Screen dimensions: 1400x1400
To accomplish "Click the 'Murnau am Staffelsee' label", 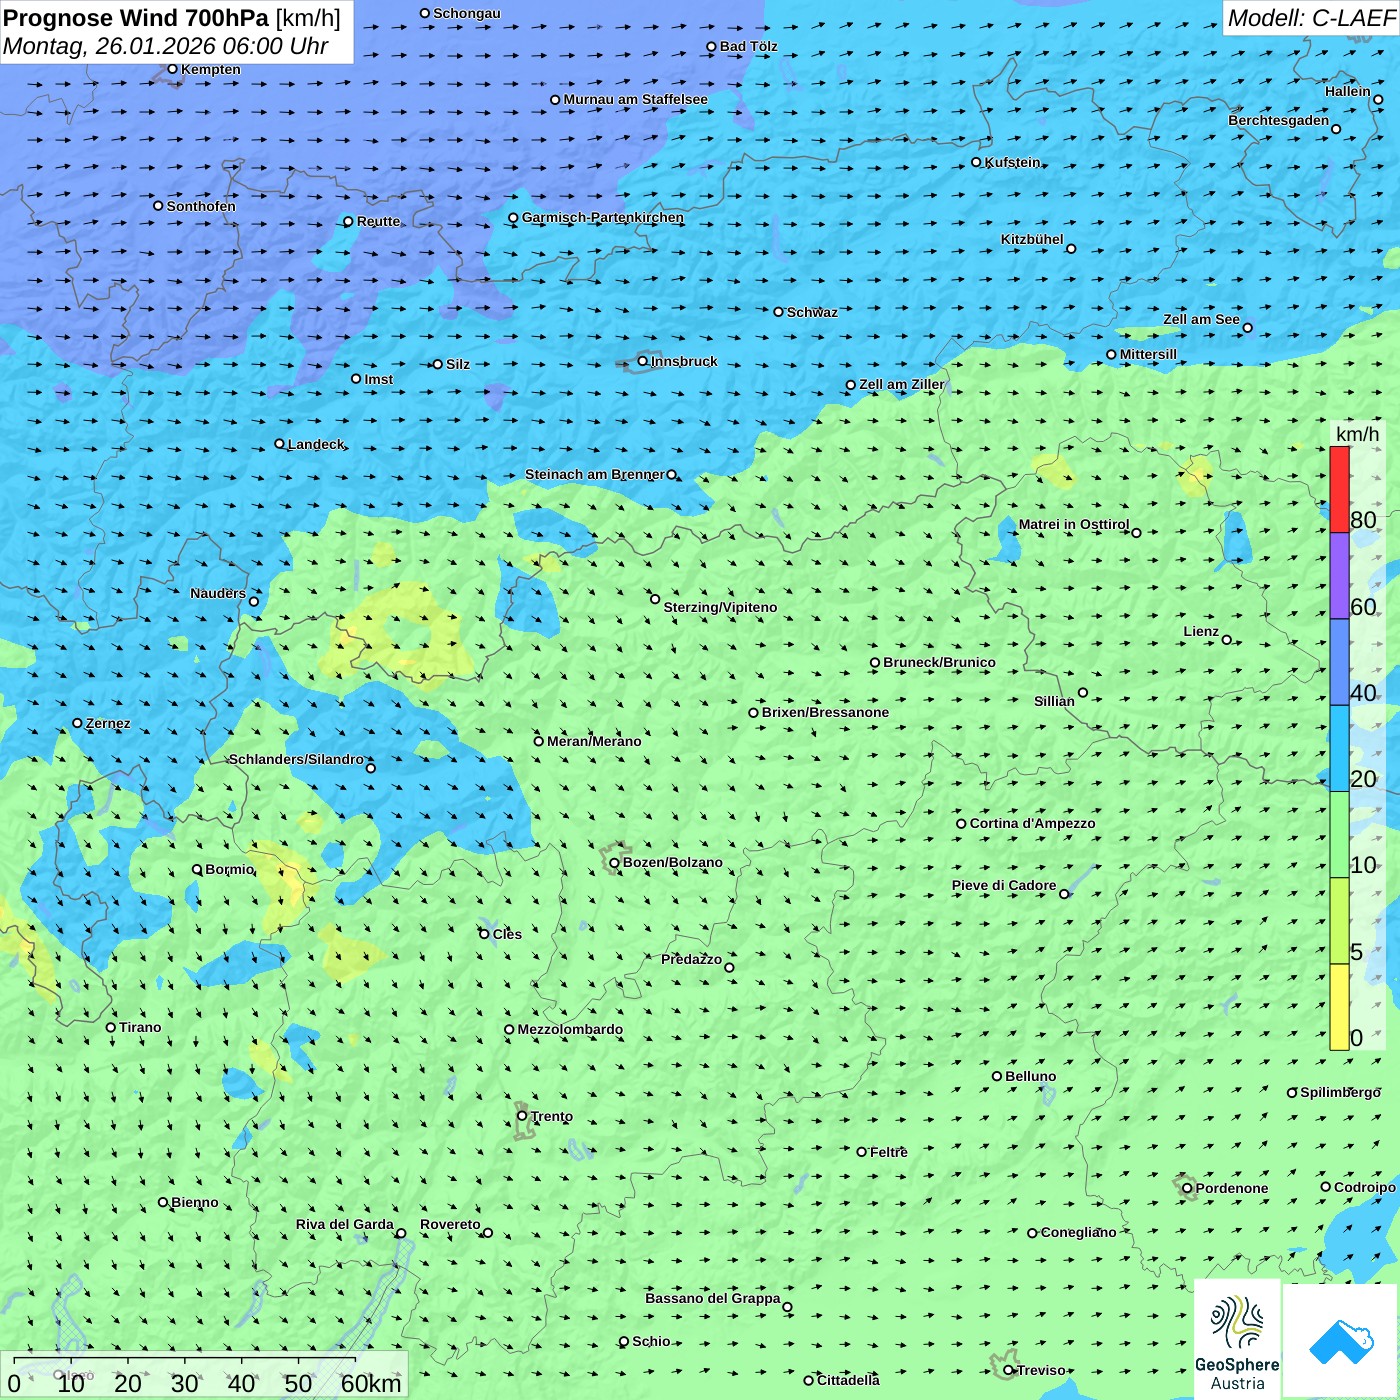I will pos(635,99).
